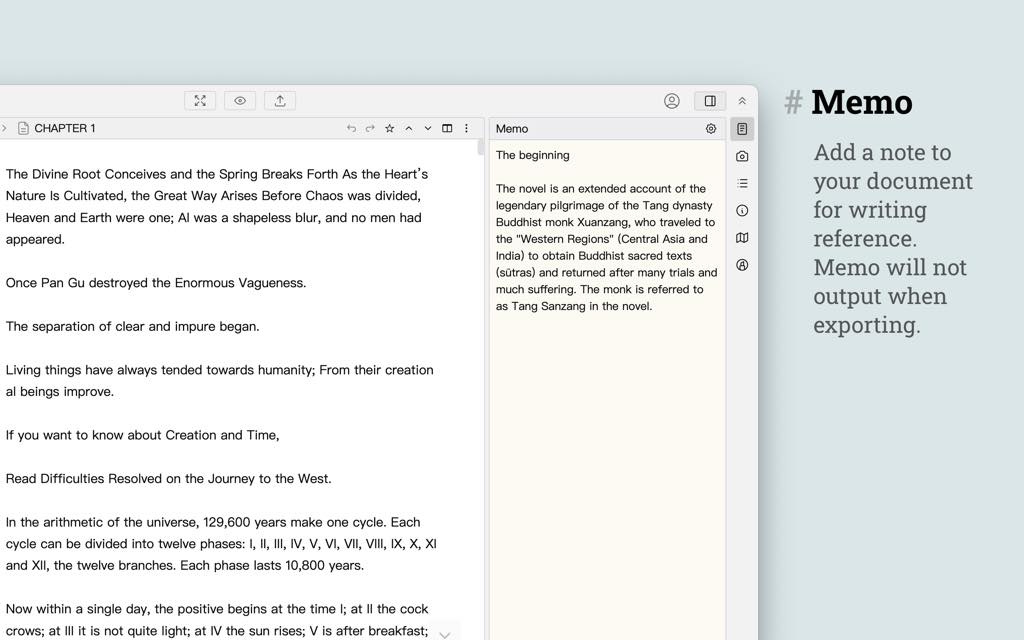Click the memo paragraph about Xuanzang

[606, 247]
